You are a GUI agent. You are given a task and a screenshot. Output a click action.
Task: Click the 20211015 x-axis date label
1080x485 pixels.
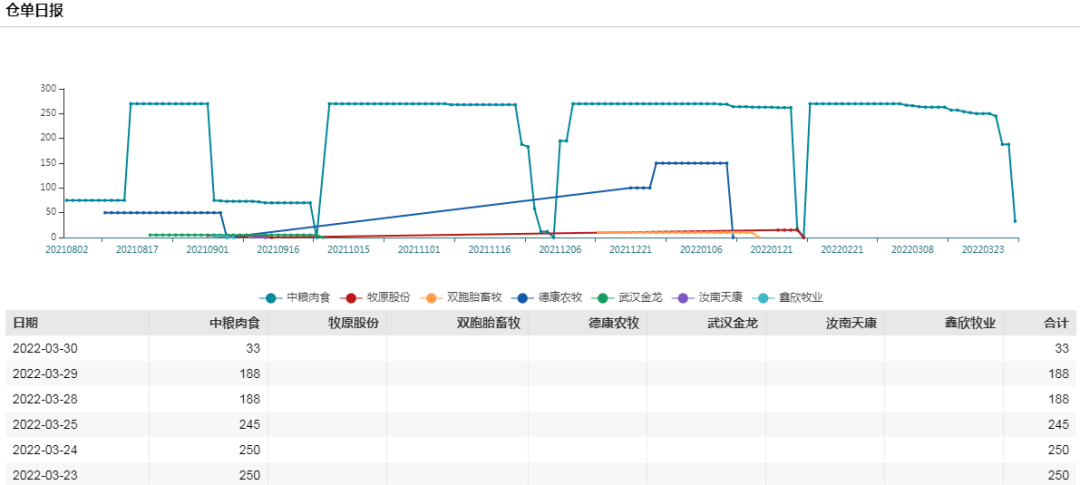[348, 250]
